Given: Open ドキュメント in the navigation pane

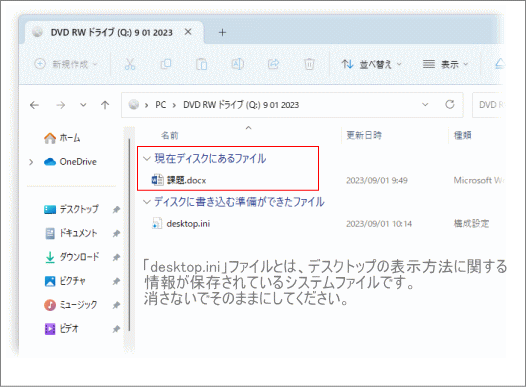Looking at the screenshot, I should (x=71, y=233).
